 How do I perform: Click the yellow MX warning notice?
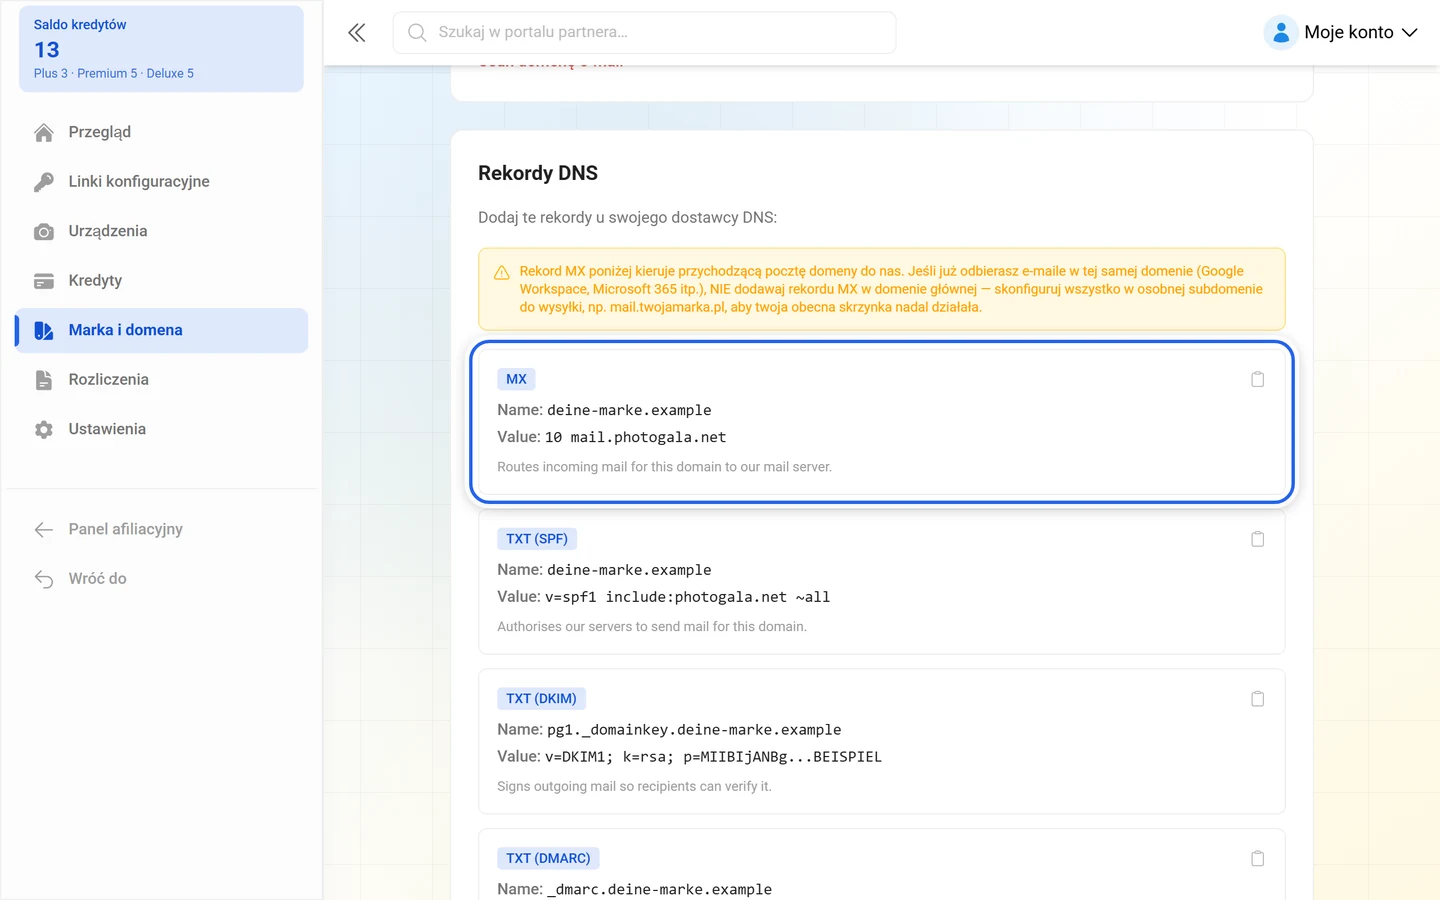[882, 289]
